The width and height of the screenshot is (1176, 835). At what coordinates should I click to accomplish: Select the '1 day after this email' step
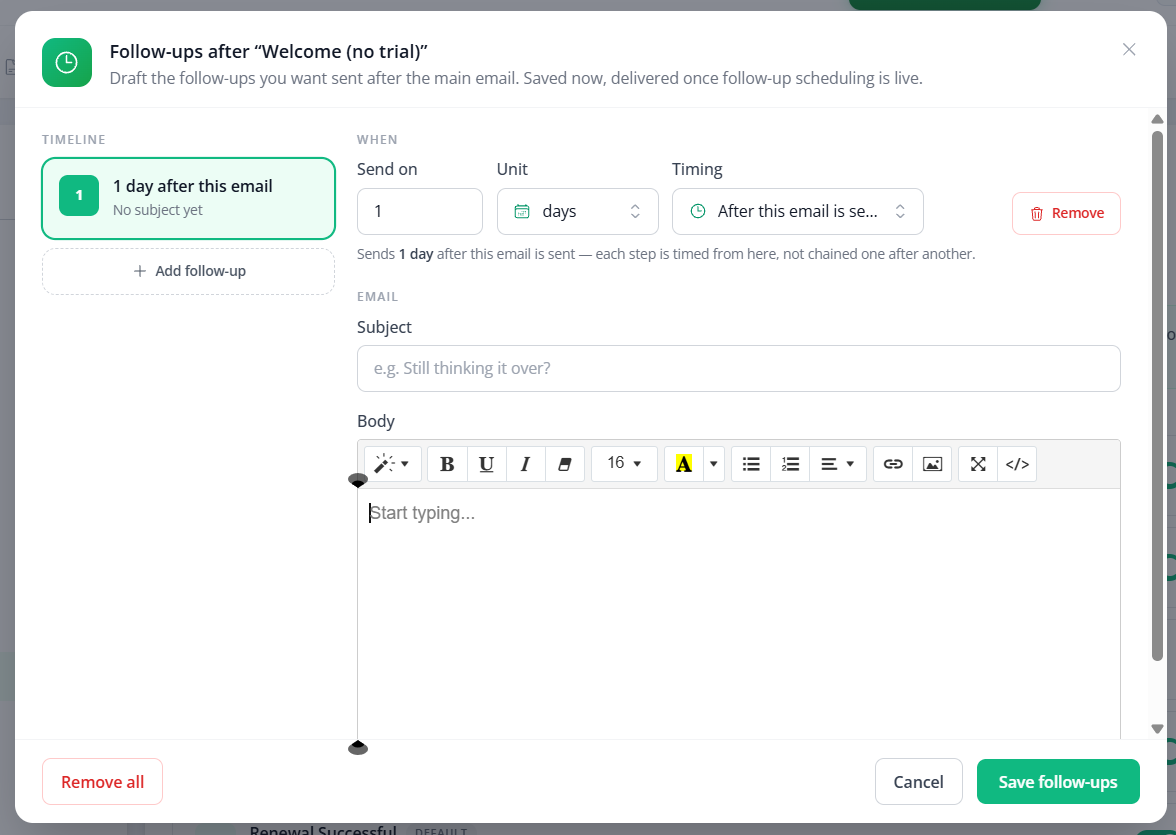click(188, 198)
